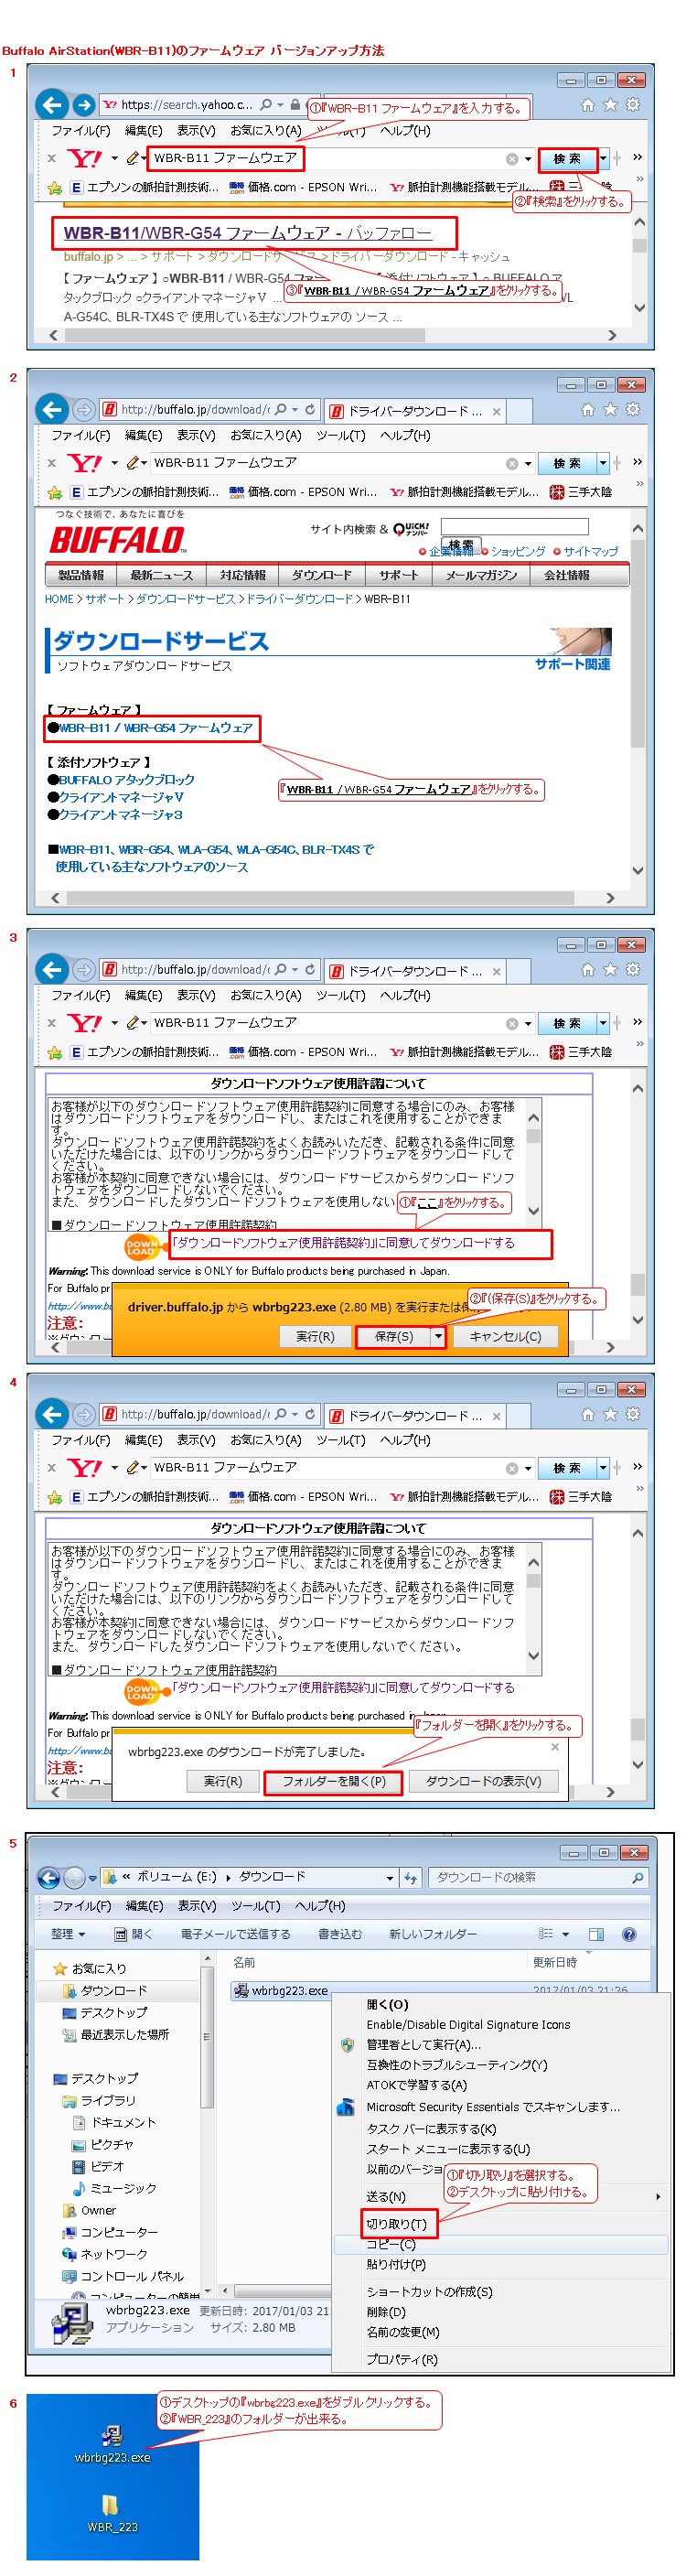The image size is (686, 2576).
Task: Open the 三手大陸 favorite in the ダウンロードサービス window
Action: click(581, 493)
